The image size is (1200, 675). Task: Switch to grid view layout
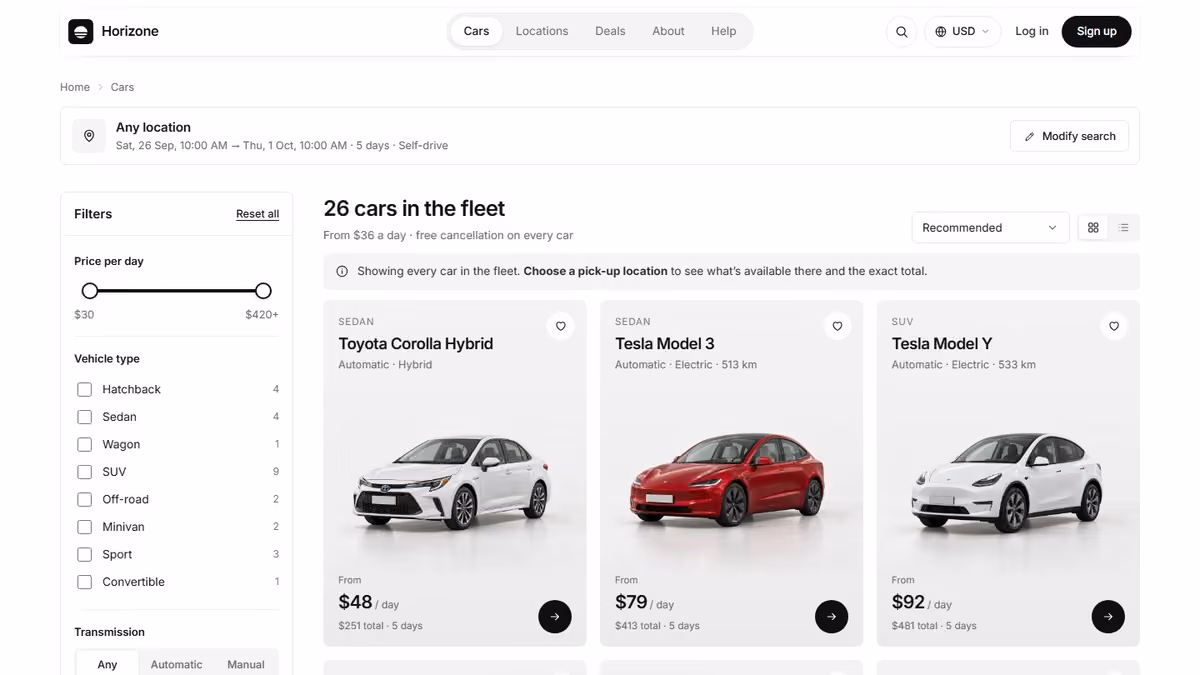pos(1093,228)
